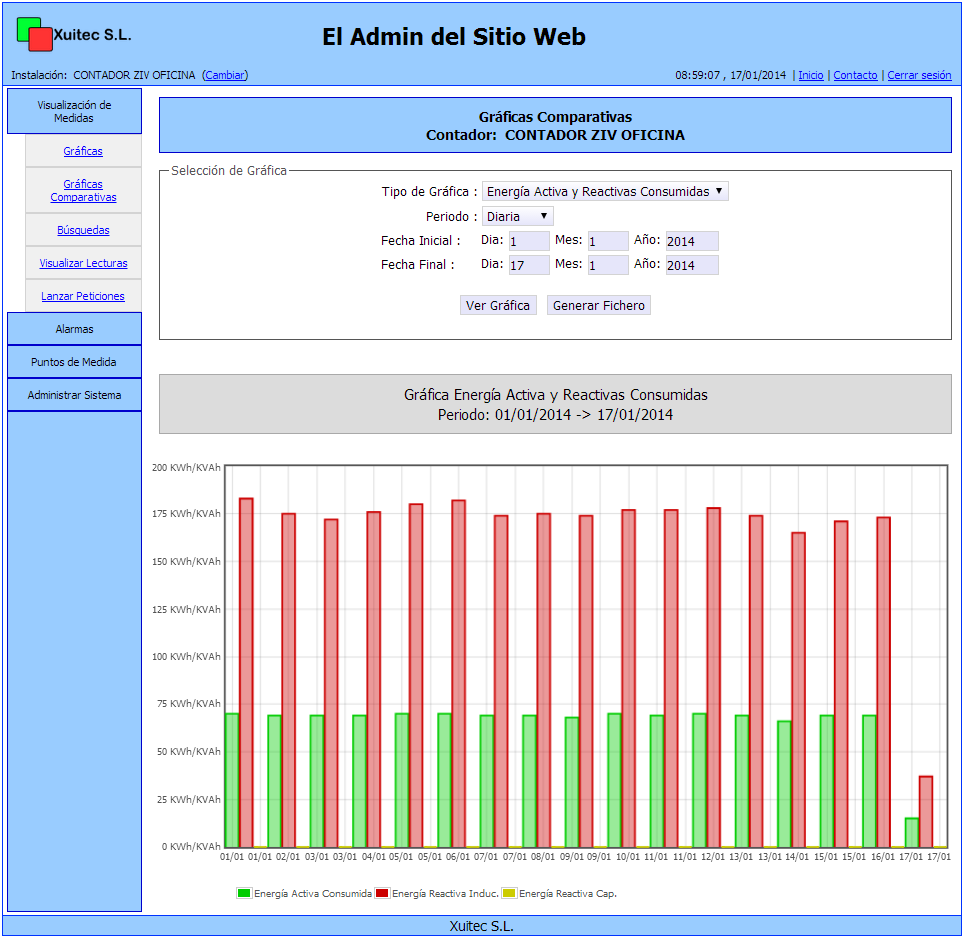Open the Búsquedas submenu link
This screenshot has width=965, height=940.
tap(83, 230)
